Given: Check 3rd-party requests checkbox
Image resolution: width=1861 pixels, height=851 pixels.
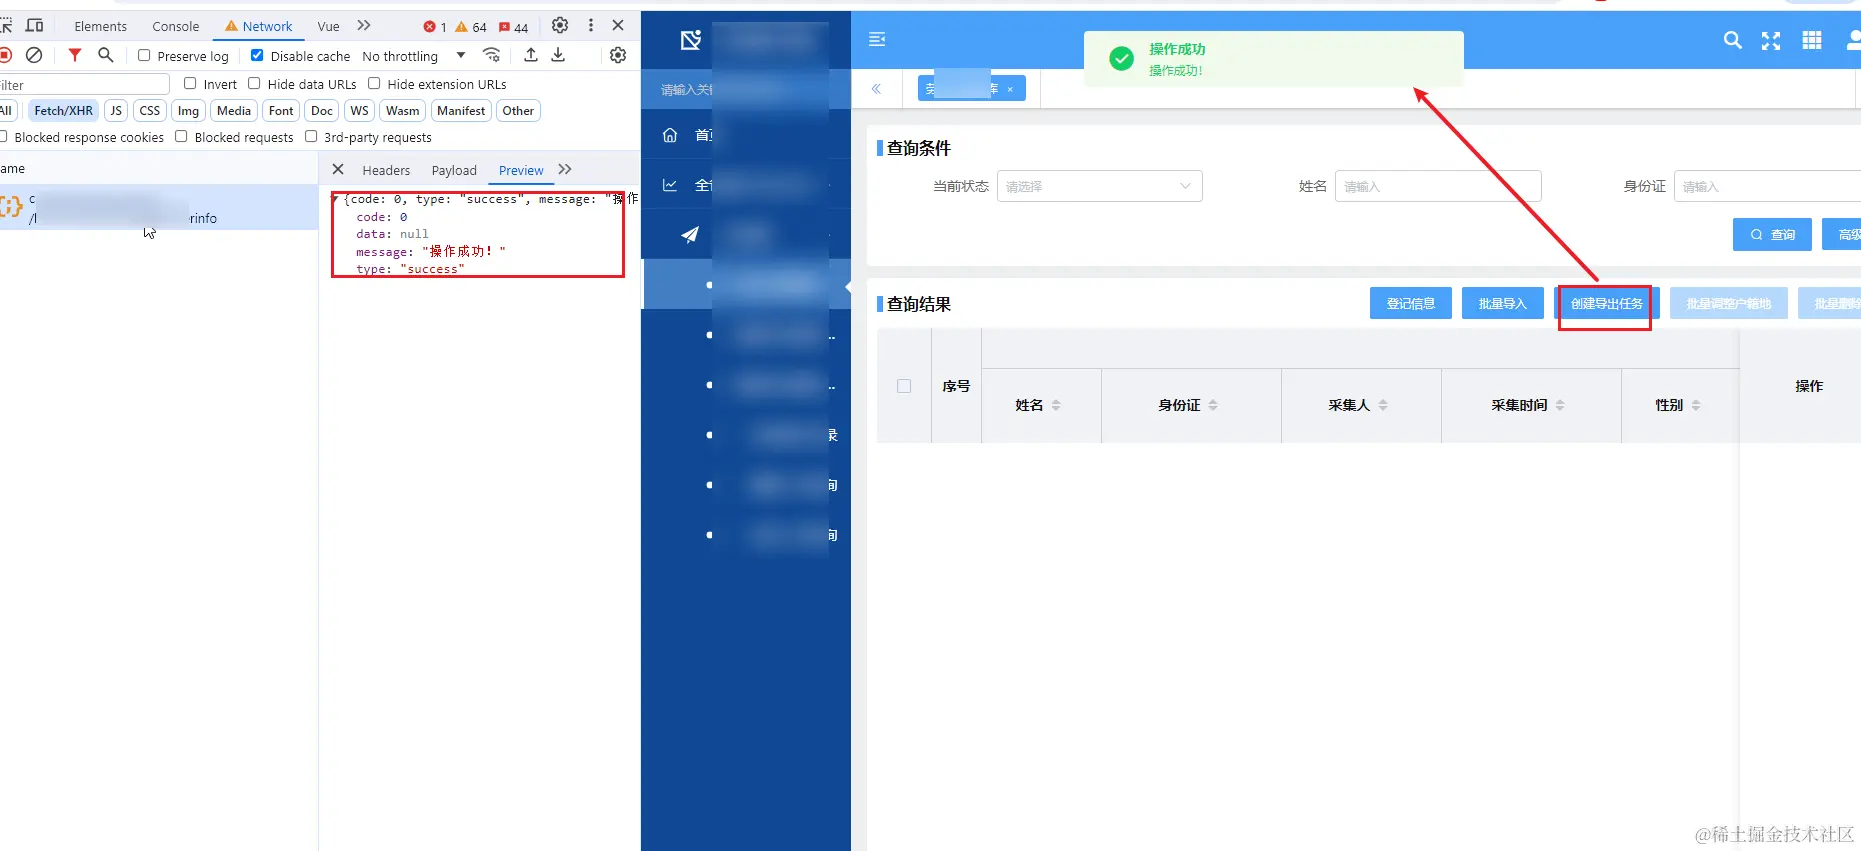Looking at the screenshot, I should pyautogui.click(x=311, y=137).
